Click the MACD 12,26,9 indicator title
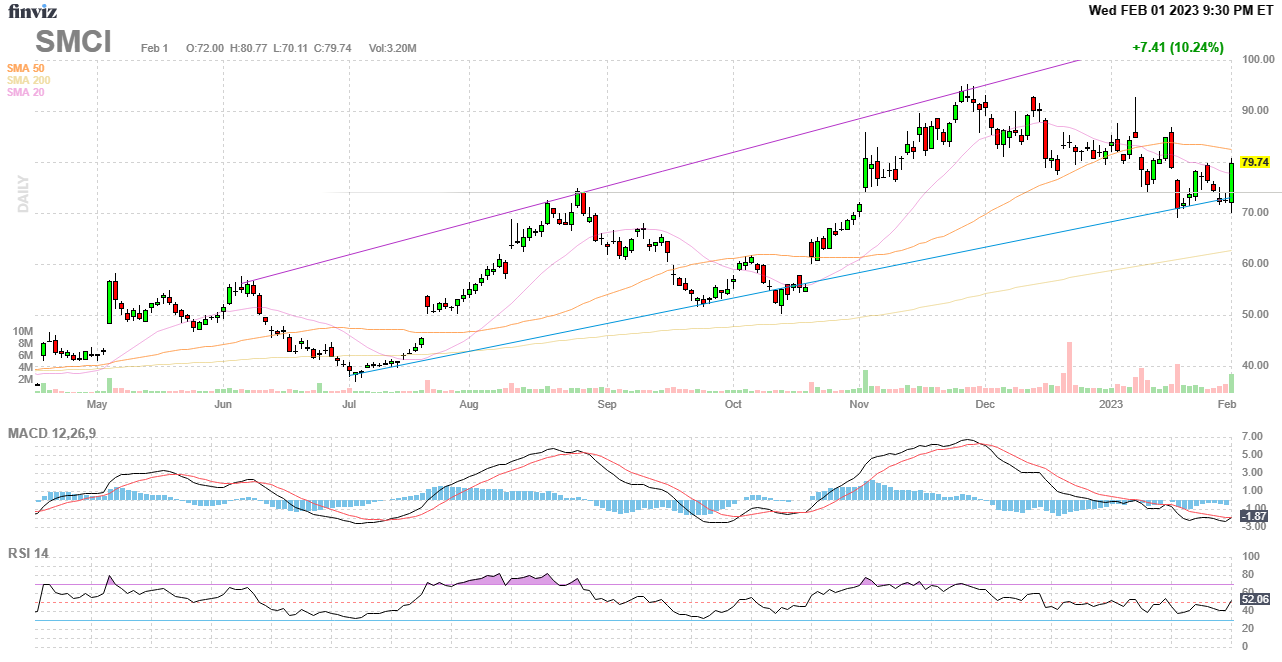This screenshot has width=1282, height=662. click(59, 433)
